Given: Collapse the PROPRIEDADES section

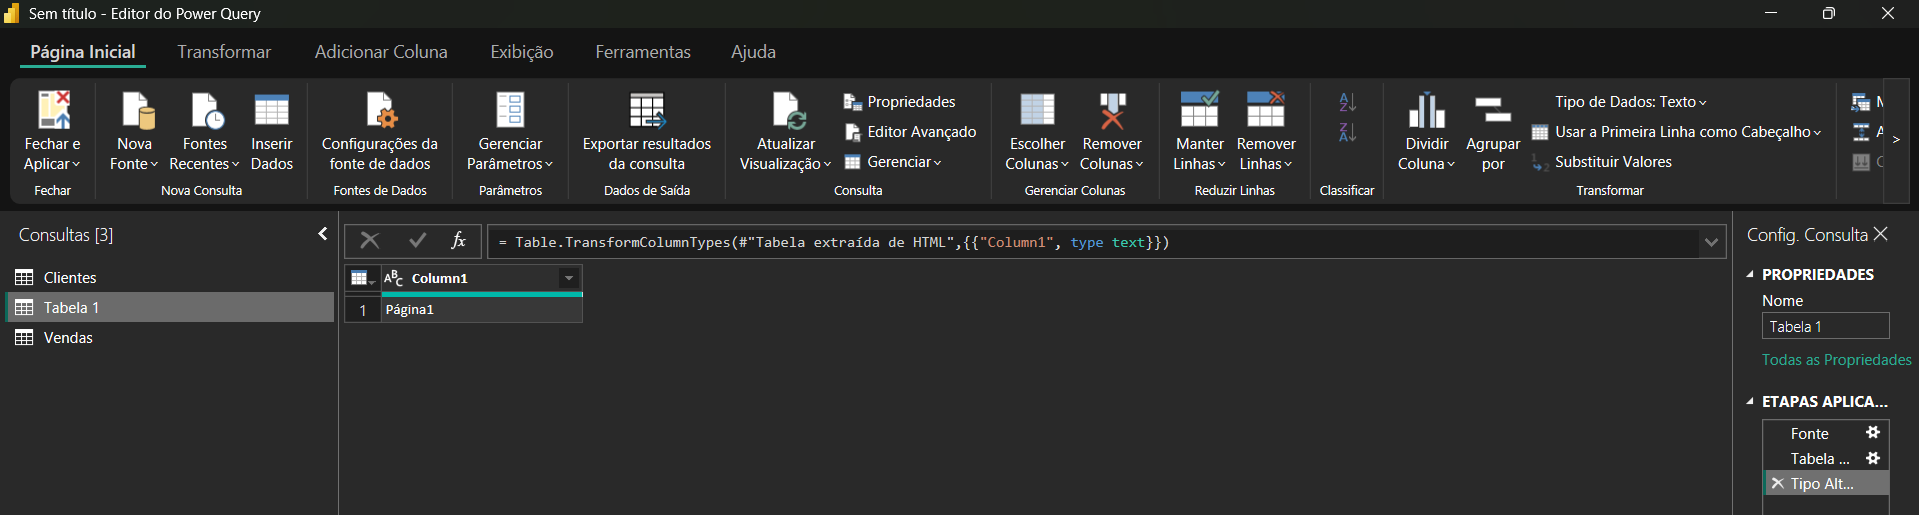Looking at the screenshot, I should (1750, 274).
